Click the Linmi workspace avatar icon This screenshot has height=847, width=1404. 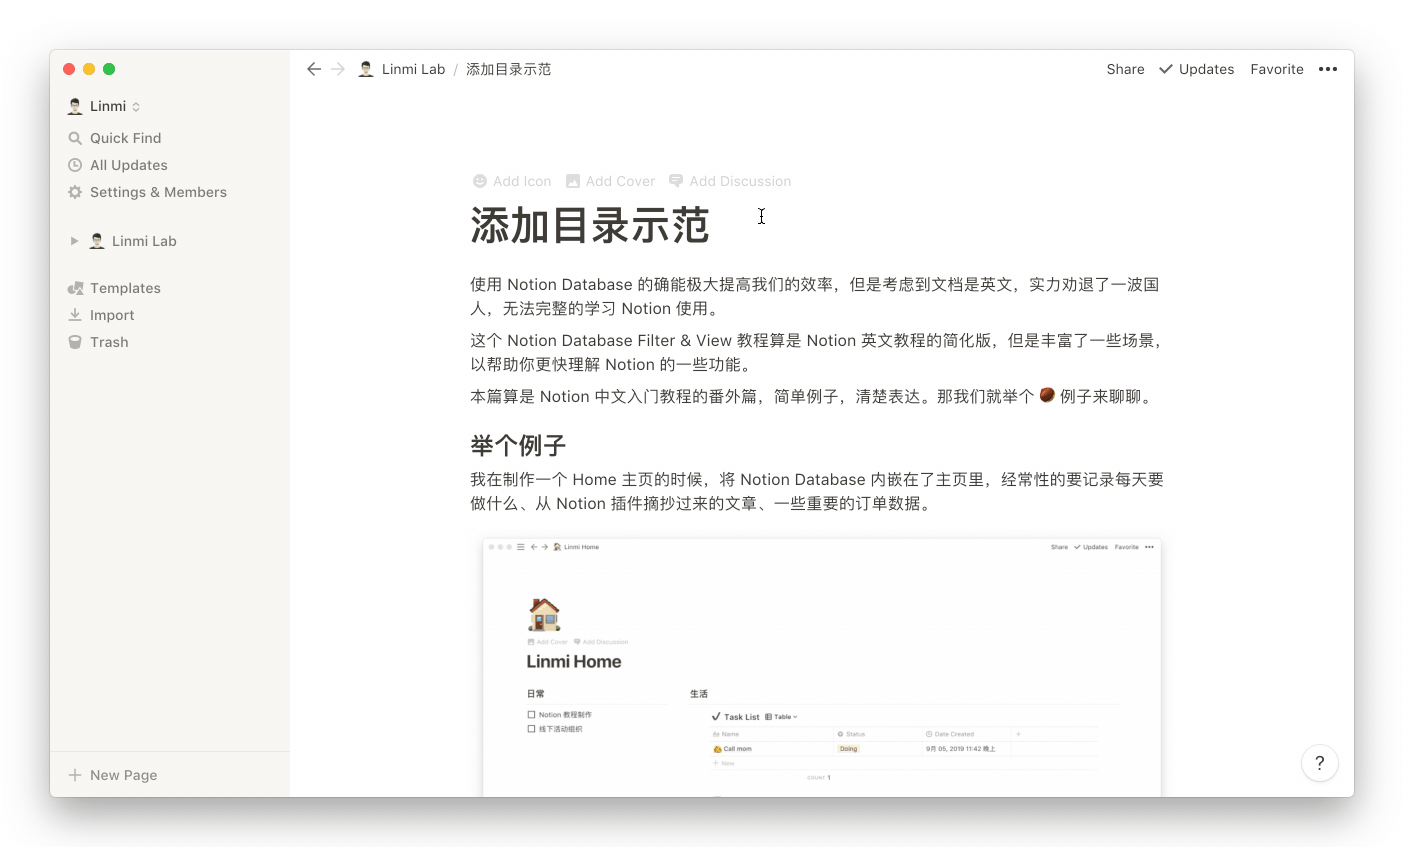[75, 106]
